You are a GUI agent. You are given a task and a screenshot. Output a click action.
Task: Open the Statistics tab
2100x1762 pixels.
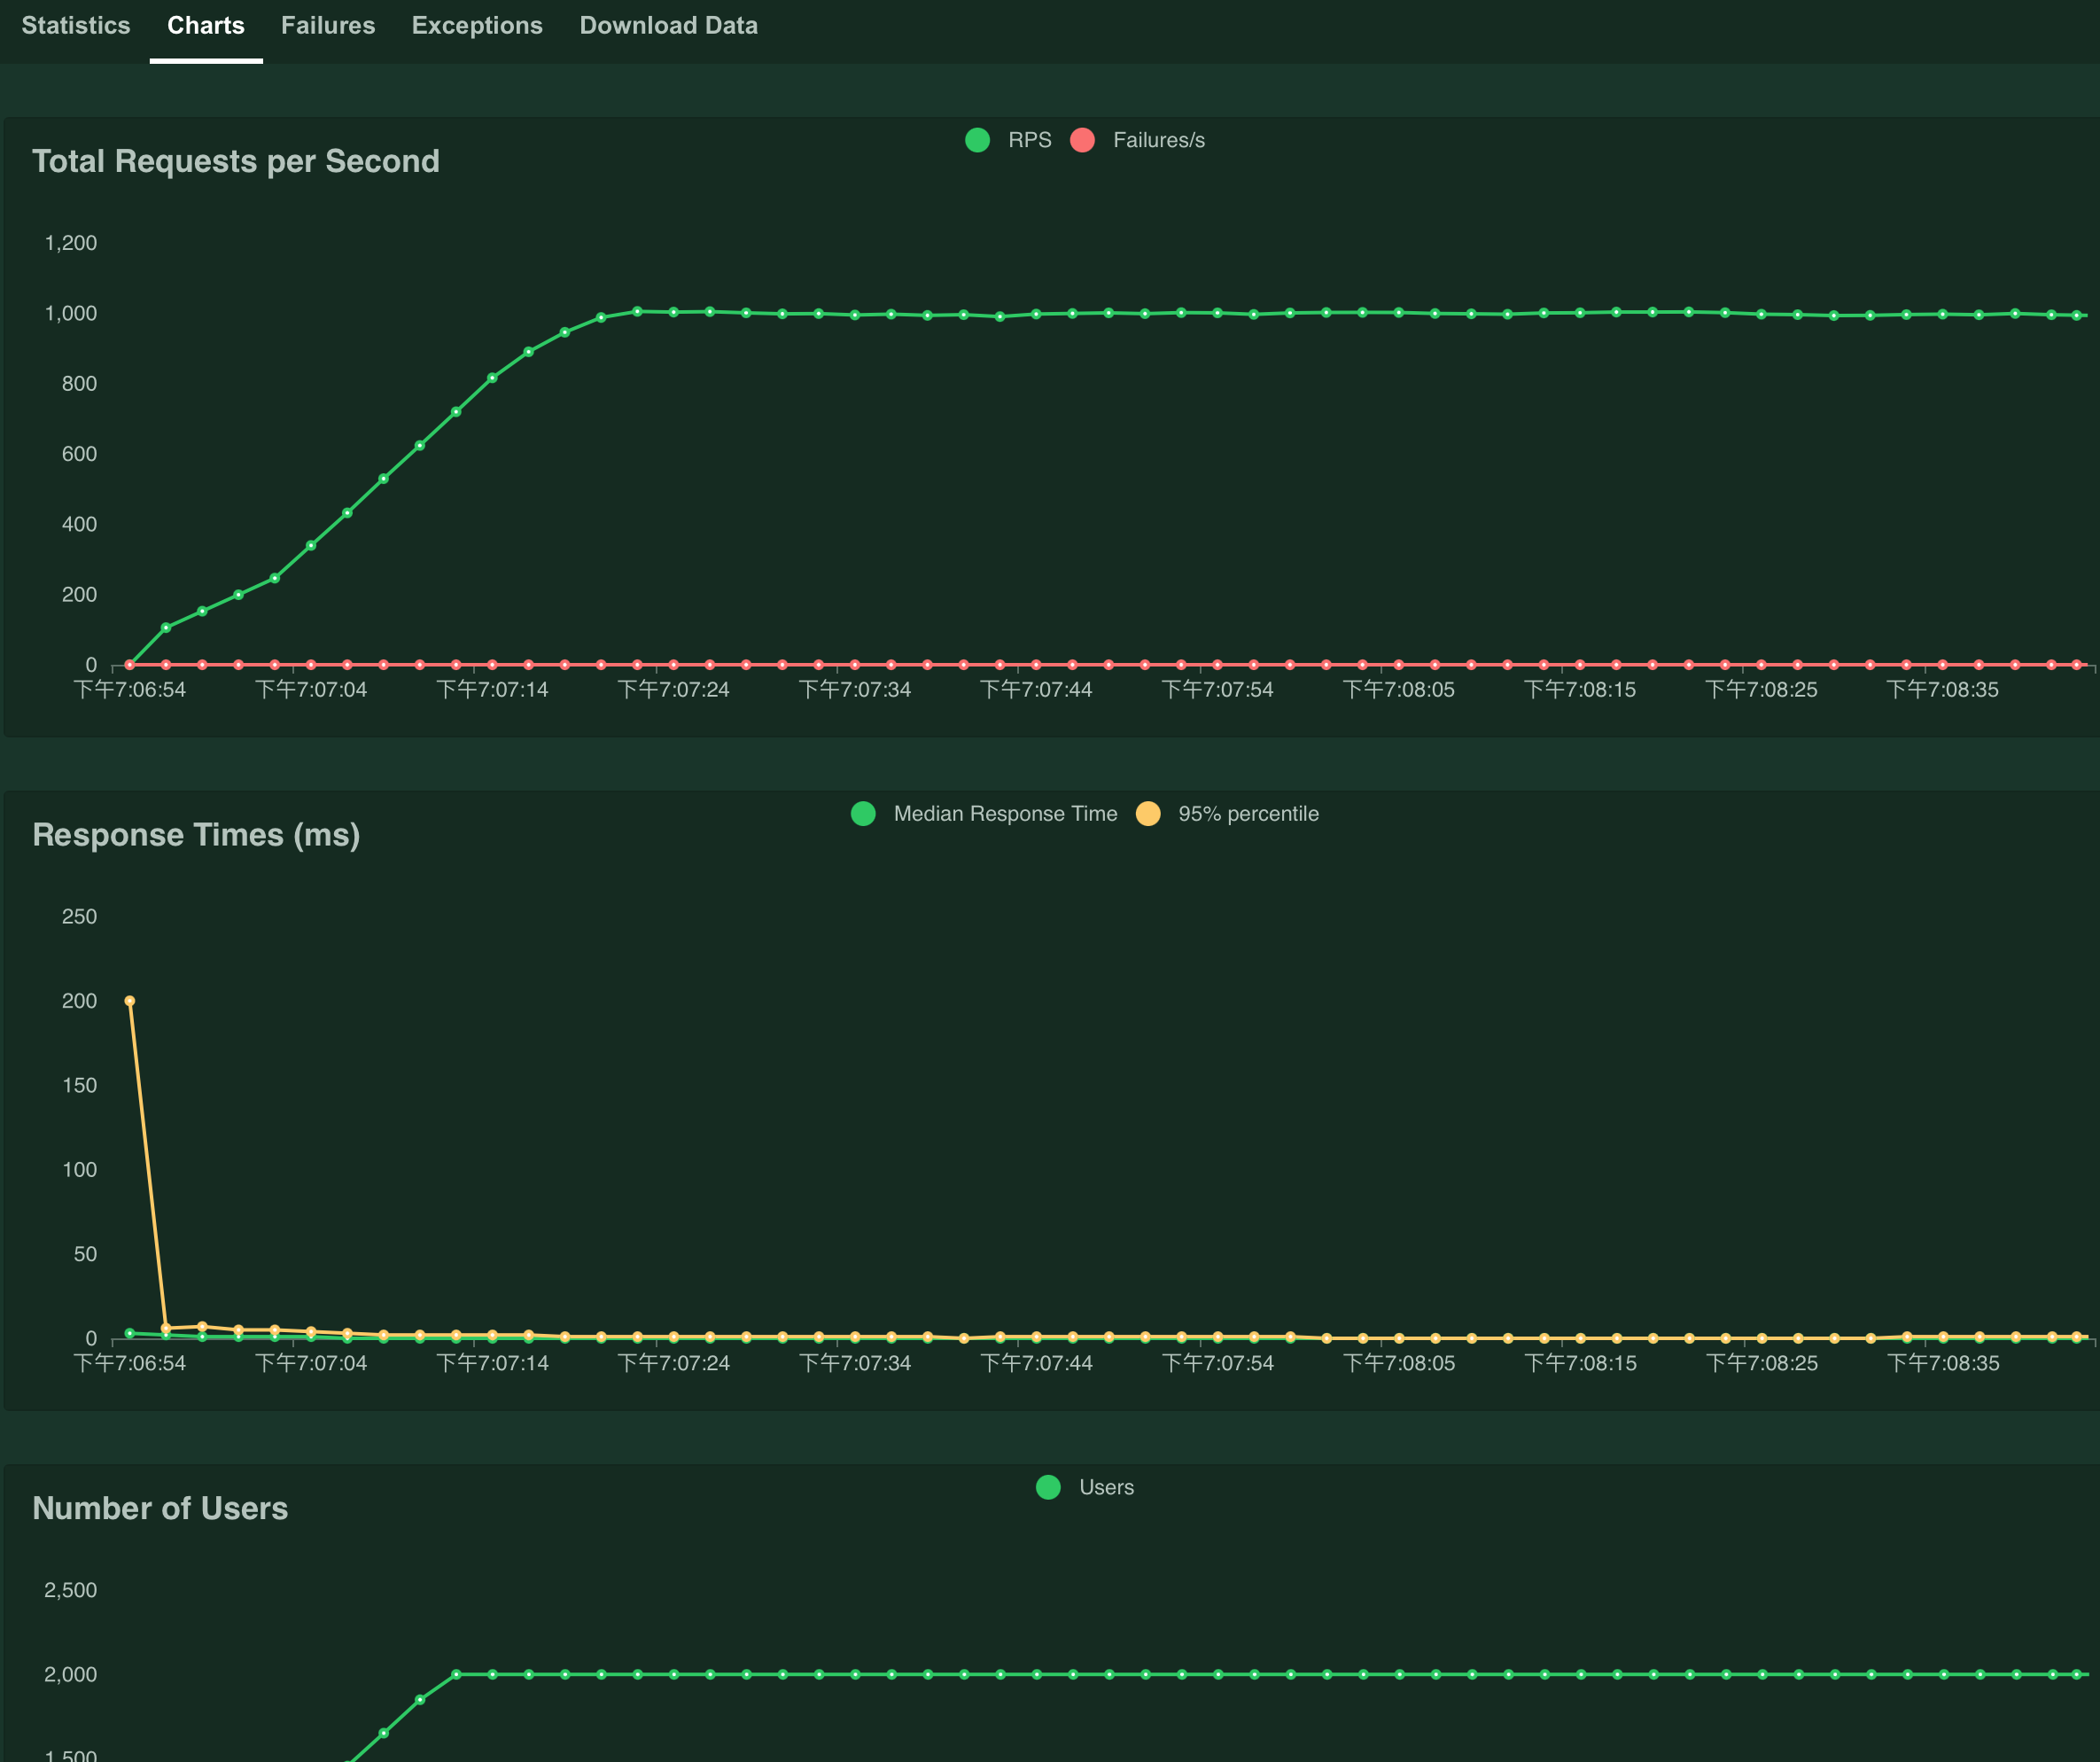coord(76,26)
